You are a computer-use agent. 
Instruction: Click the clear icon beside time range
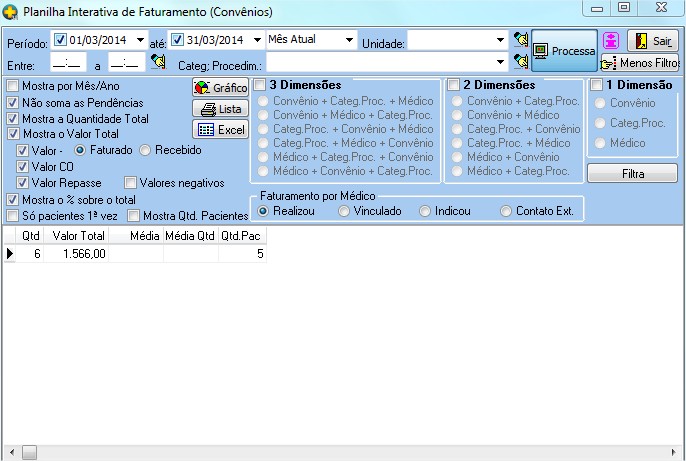tap(158, 62)
